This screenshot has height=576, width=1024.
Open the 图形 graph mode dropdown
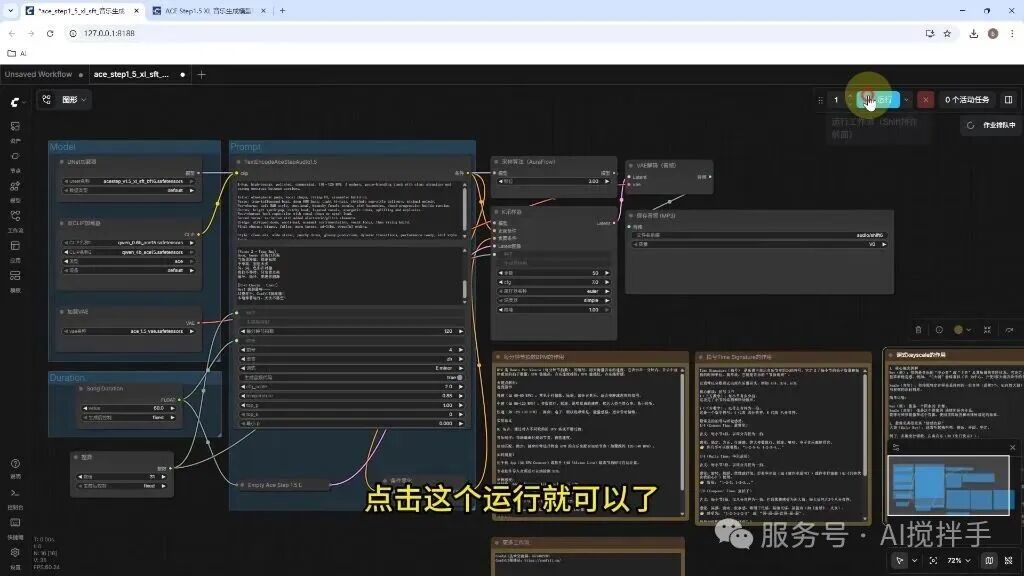(x=74, y=100)
